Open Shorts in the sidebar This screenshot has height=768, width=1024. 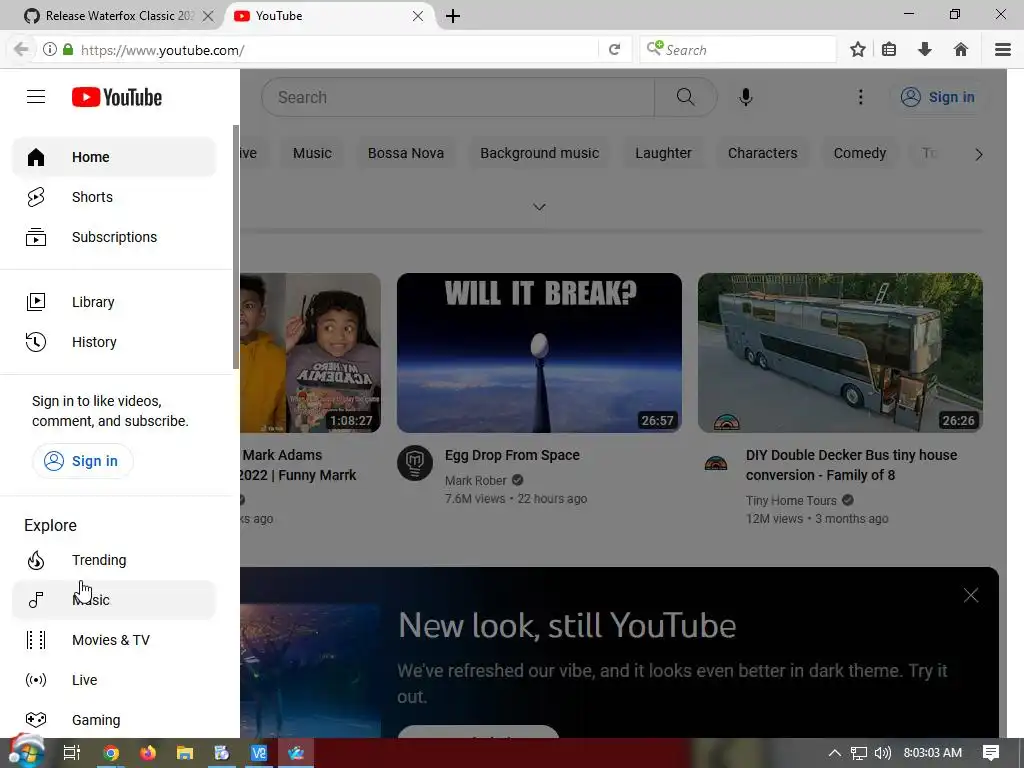coord(114,197)
